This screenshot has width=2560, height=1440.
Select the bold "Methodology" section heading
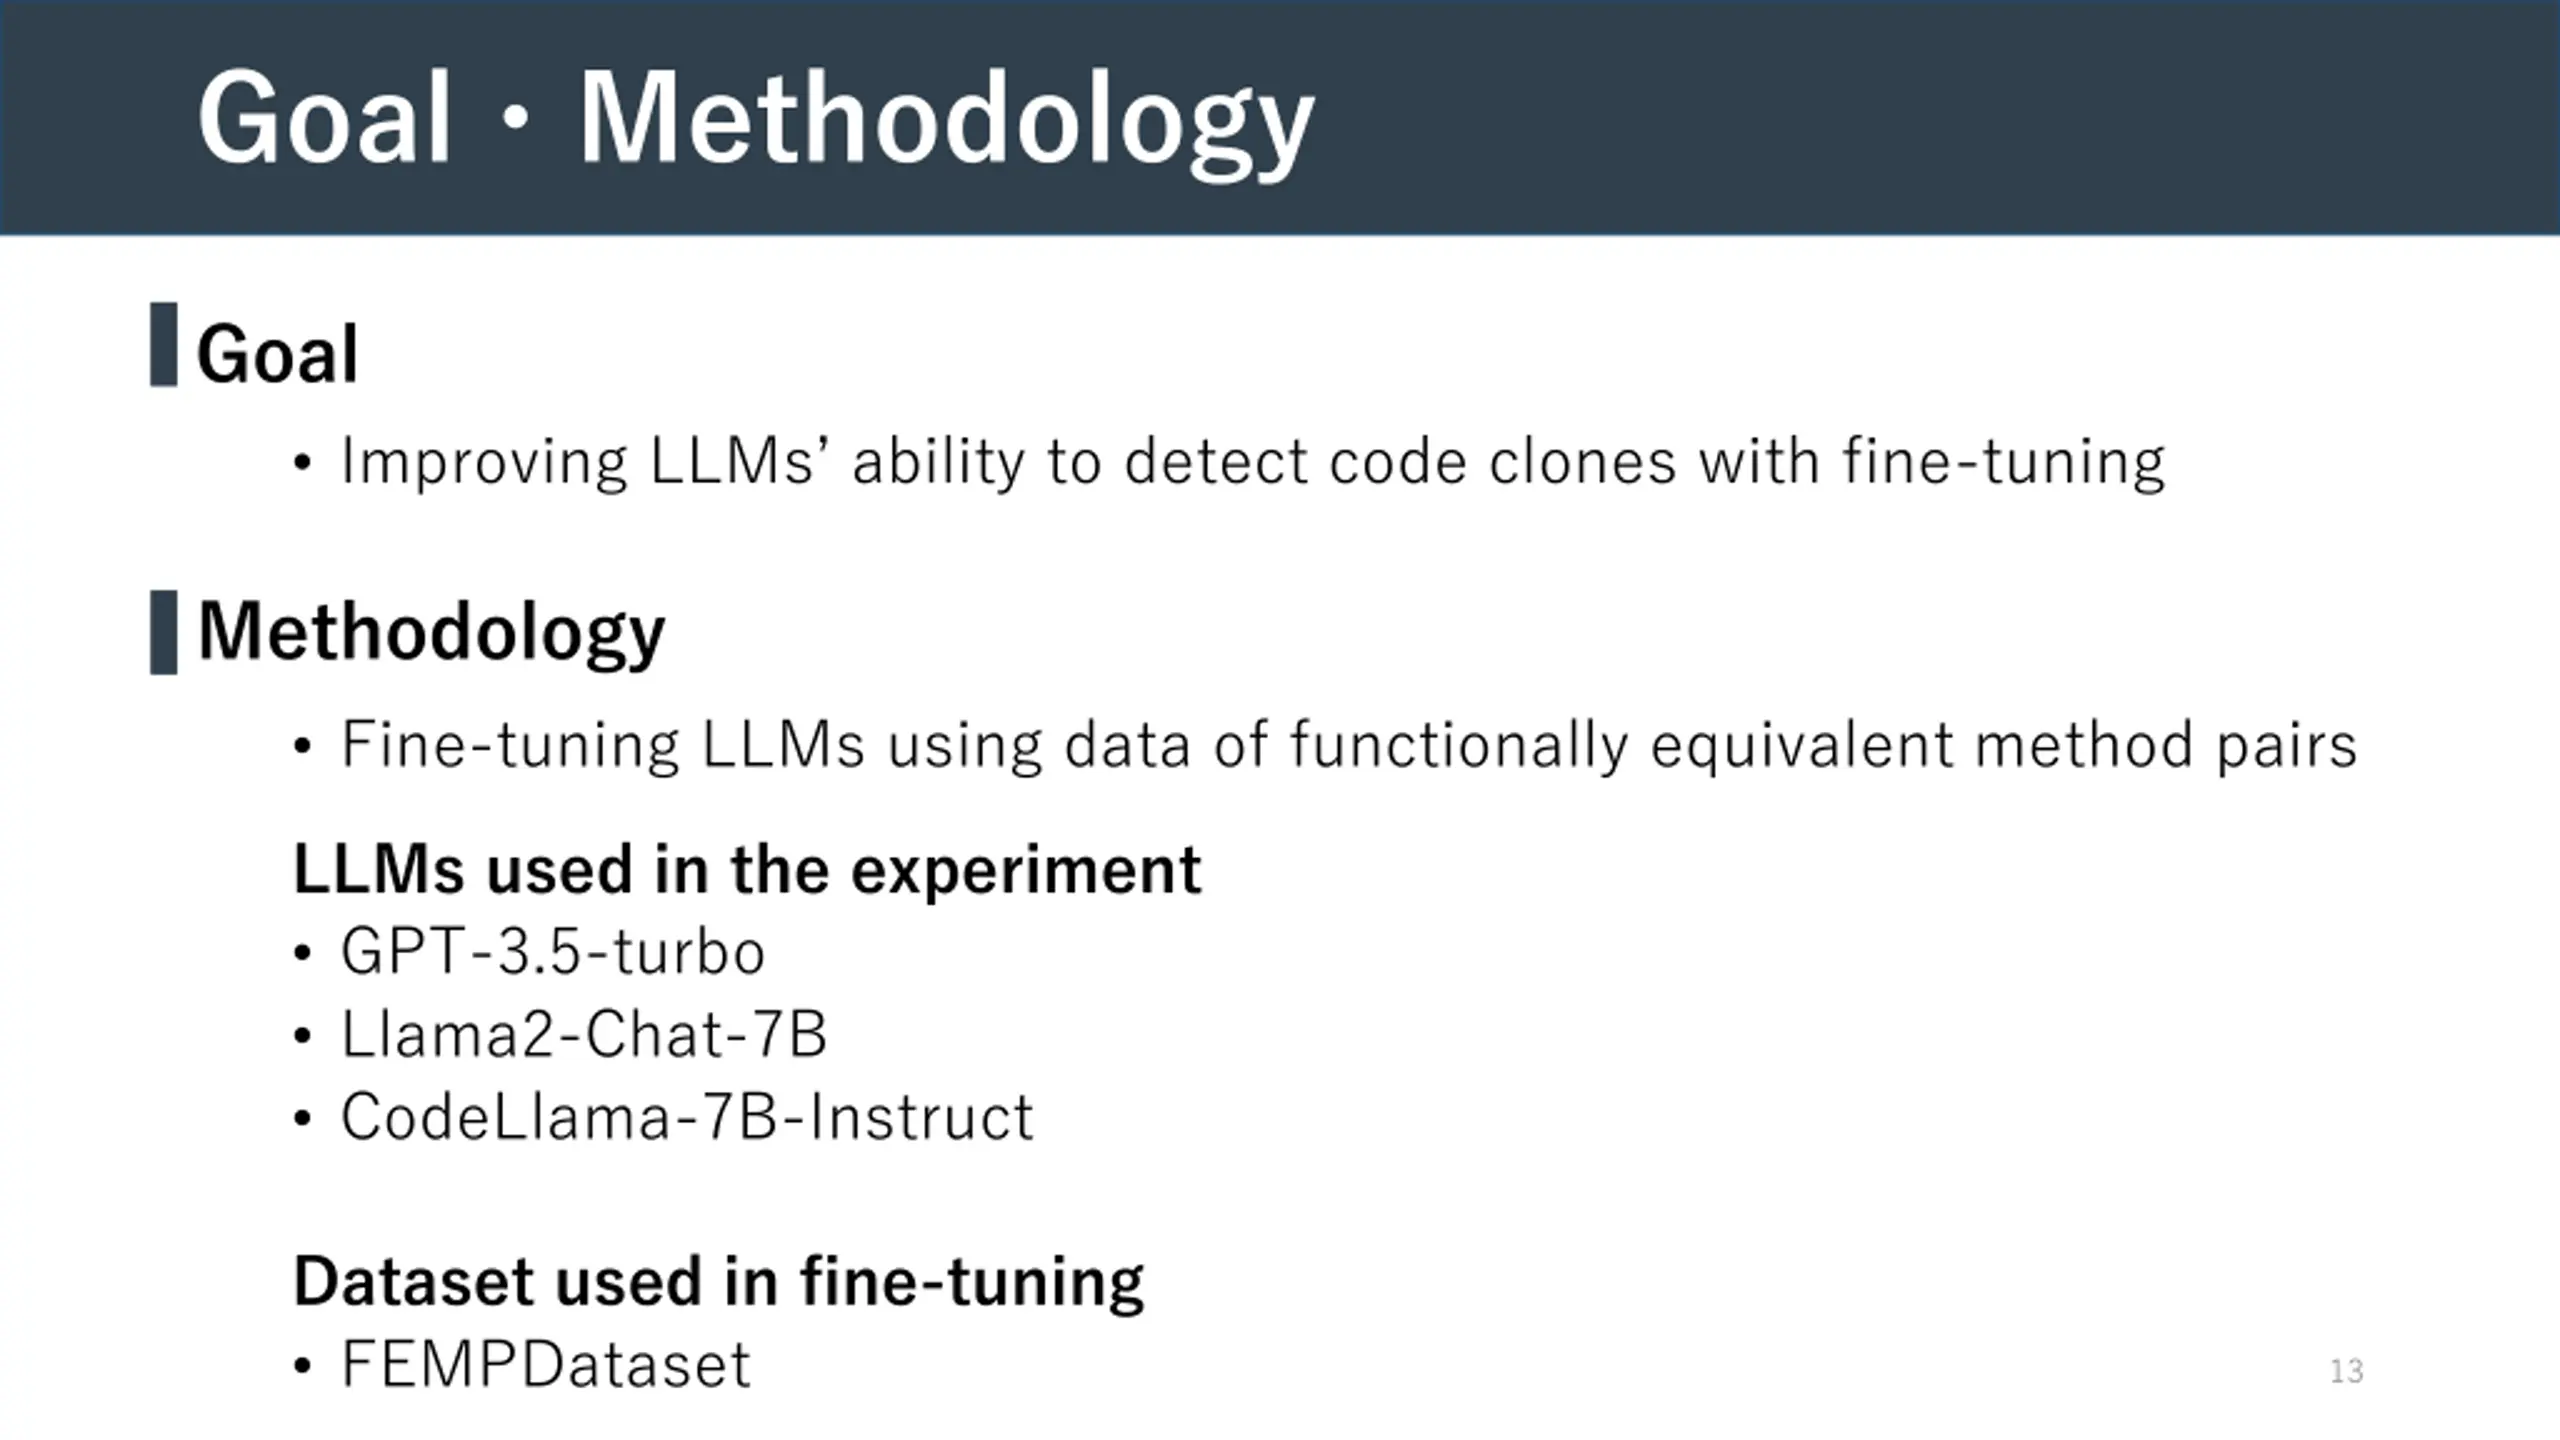tap(431, 632)
